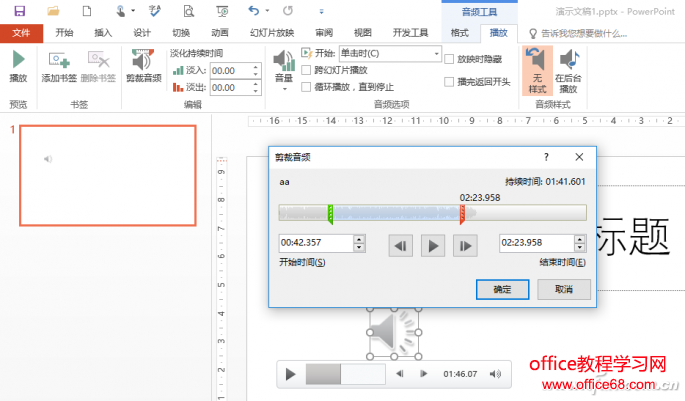The height and width of the screenshot is (401, 685).
Task: Enable 跨幻灯片播放 checkbox
Action: 306,70
